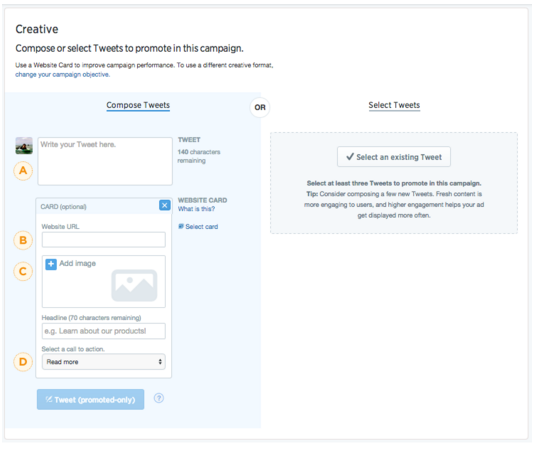Open the call to action dropdown
This screenshot has height=459, width=541.
point(104,362)
